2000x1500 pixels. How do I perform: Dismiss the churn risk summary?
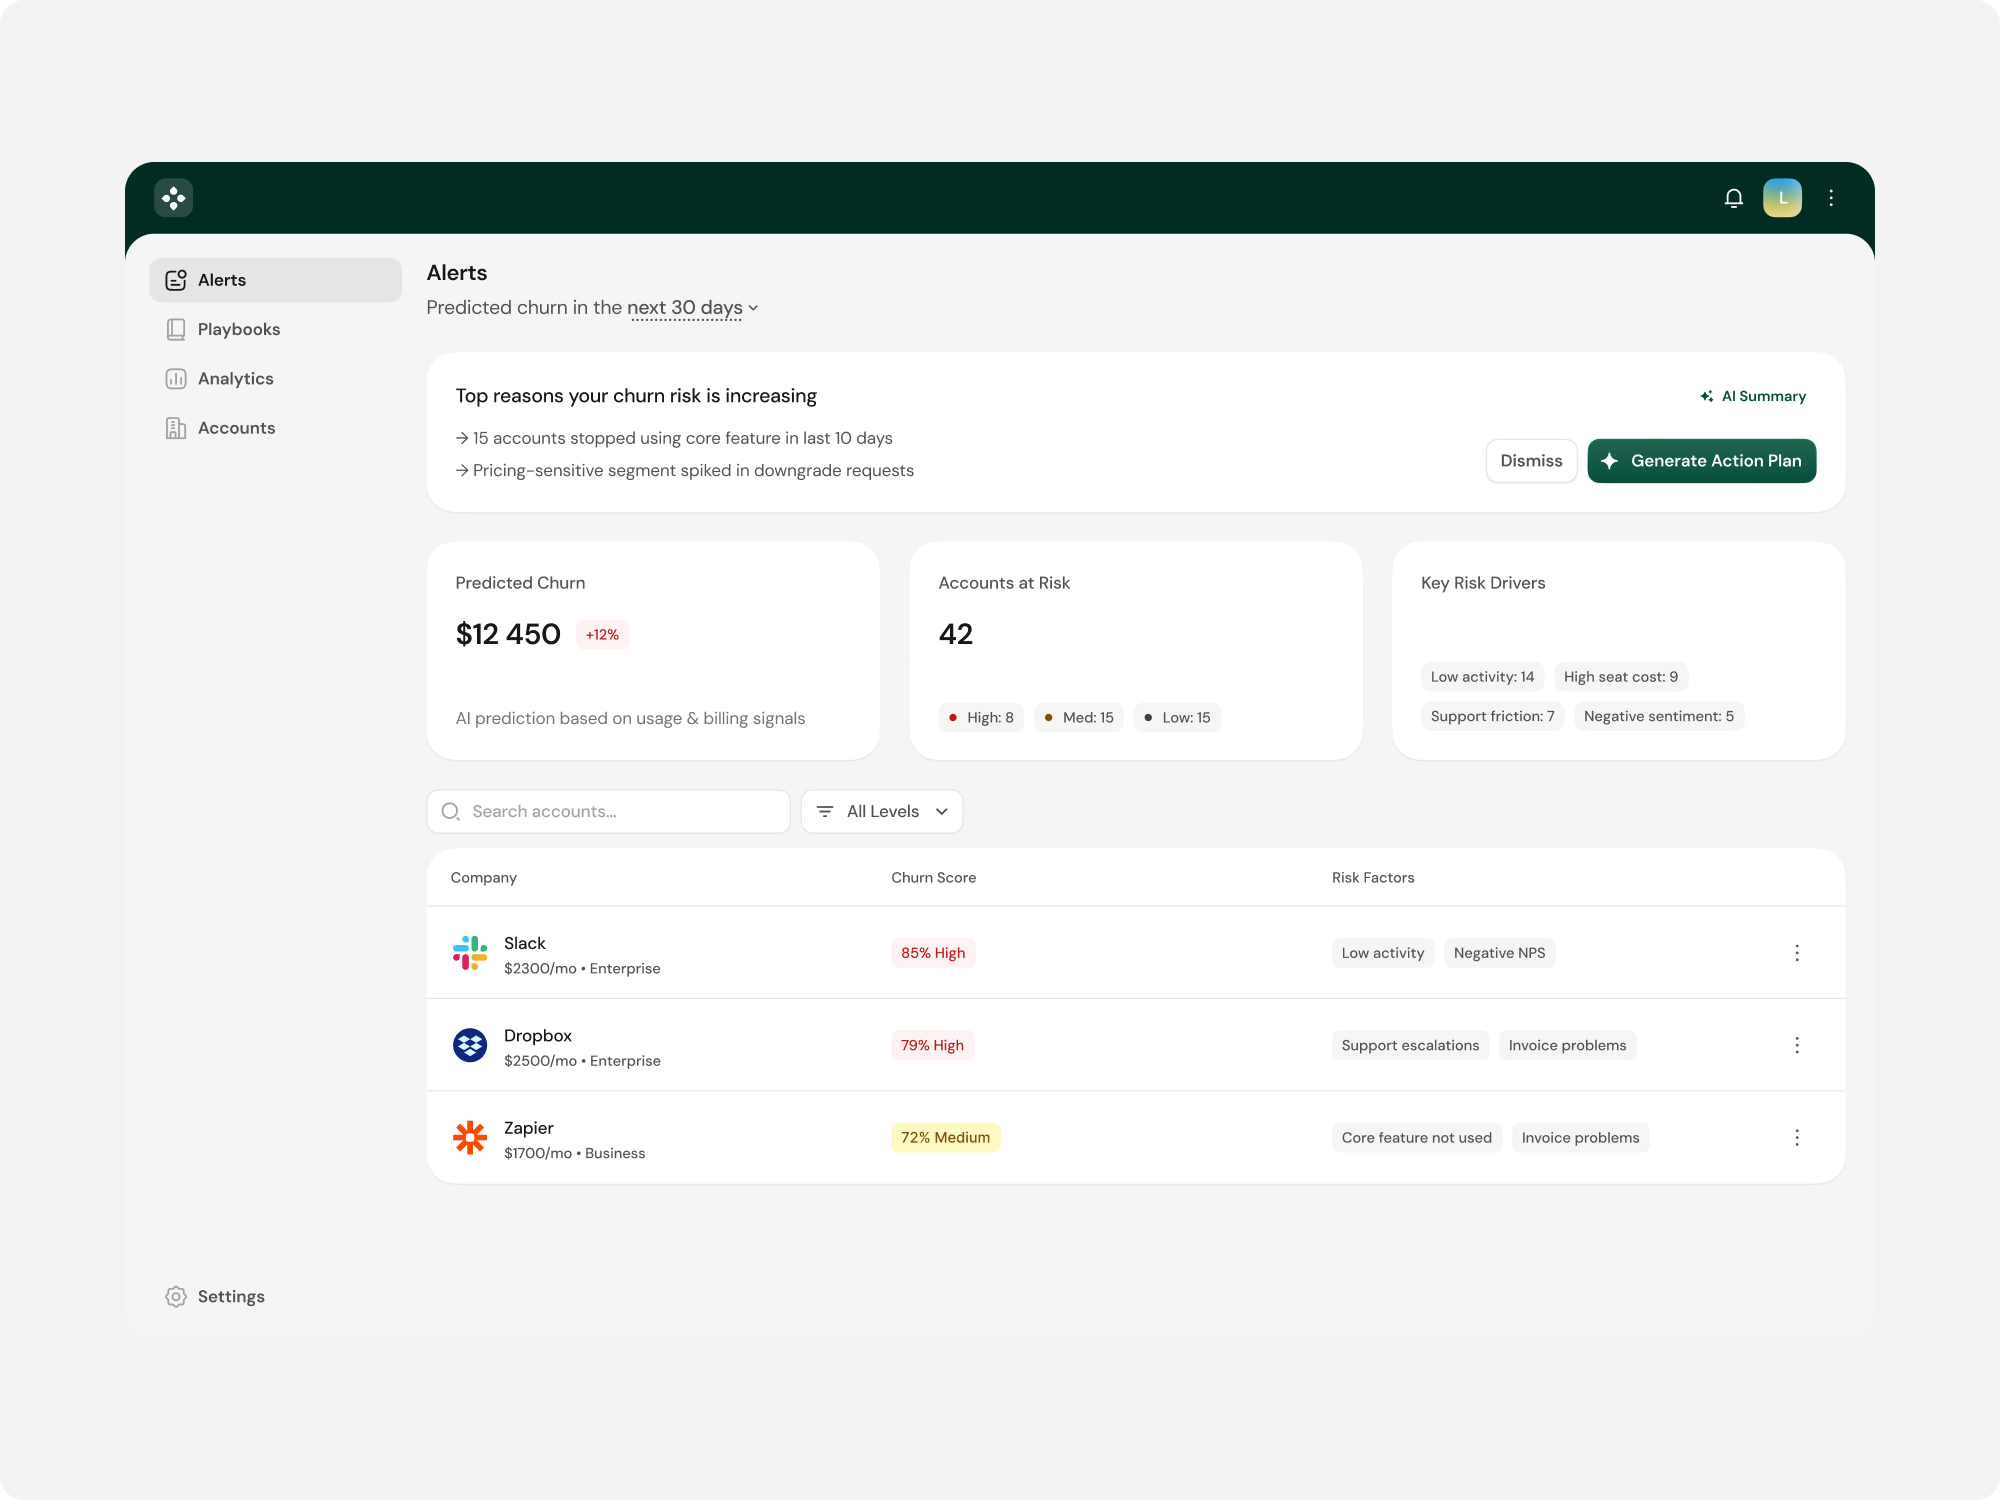coord(1531,461)
